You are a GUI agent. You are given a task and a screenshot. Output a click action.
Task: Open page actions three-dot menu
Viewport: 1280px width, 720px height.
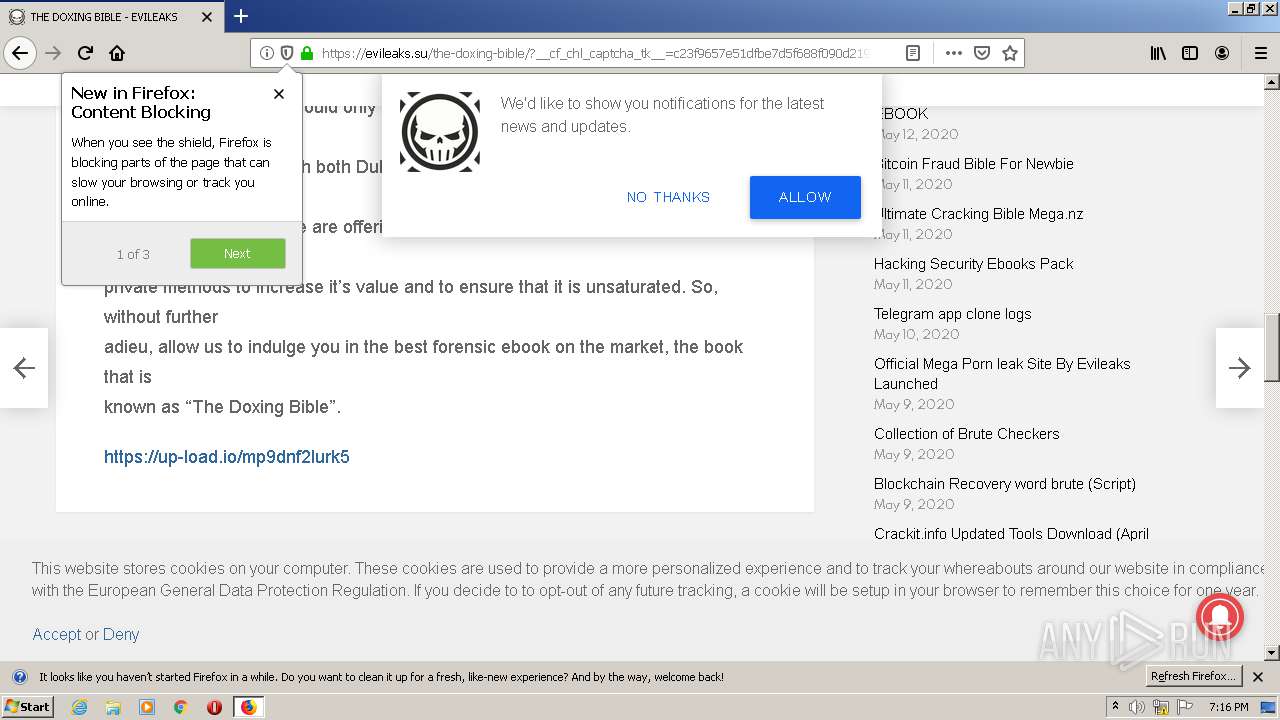click(953, 53)
